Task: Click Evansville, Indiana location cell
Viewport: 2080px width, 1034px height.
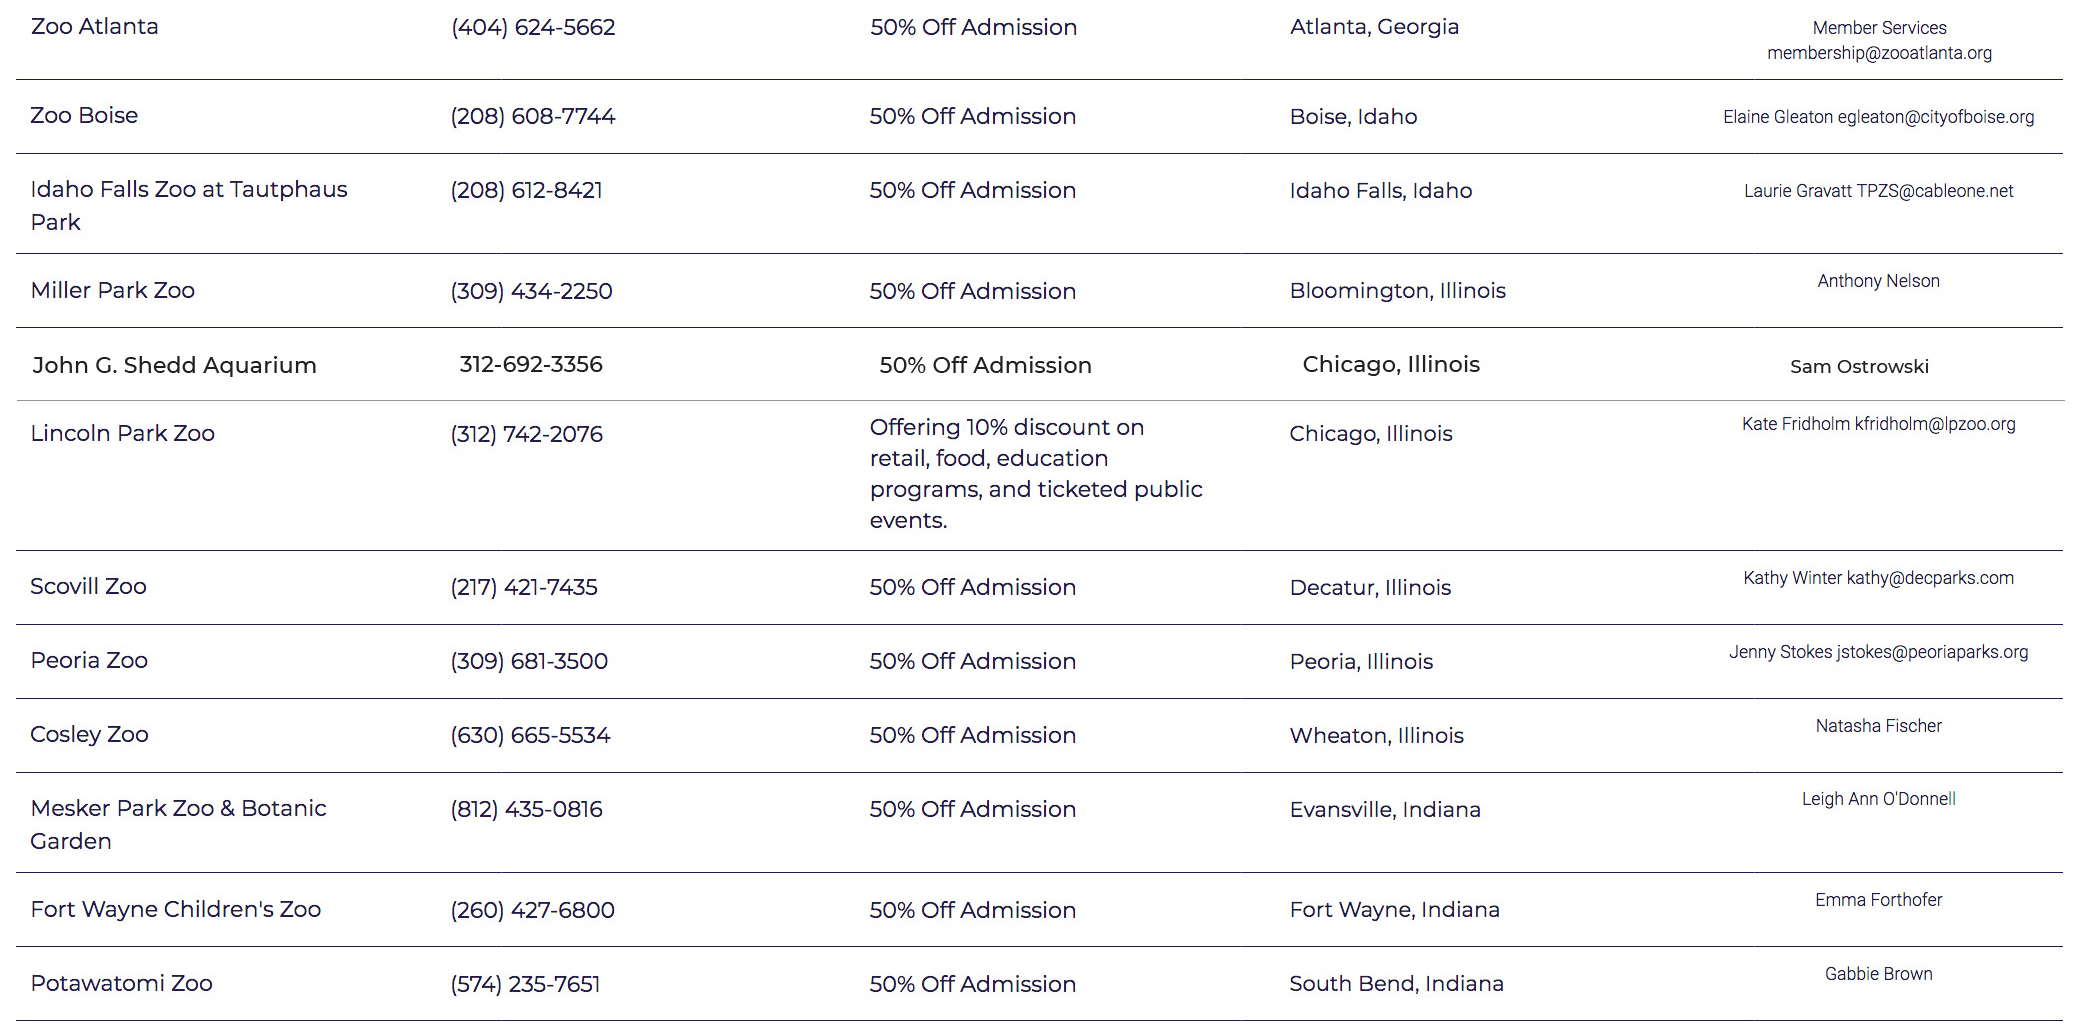Action: pyautogui.click(x=1385, y=809)
